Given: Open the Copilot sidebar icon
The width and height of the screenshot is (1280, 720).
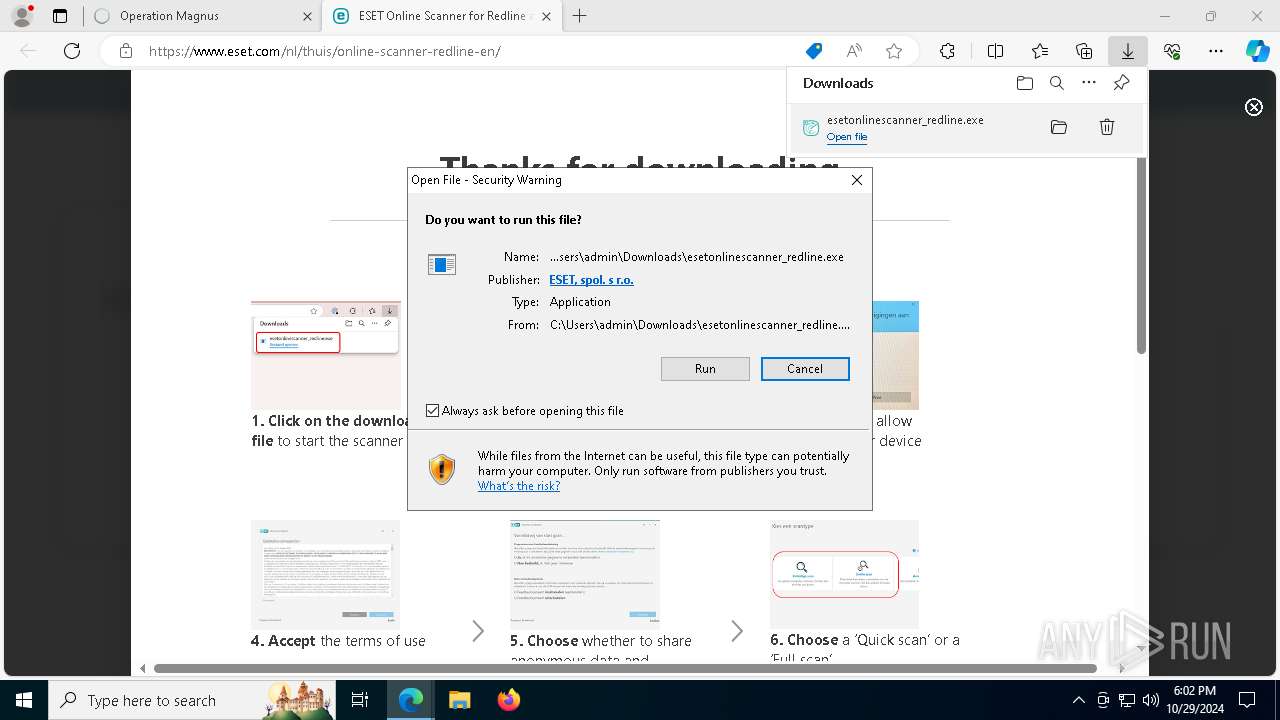Looking at the screenshot, I should tap(1258, 51).
